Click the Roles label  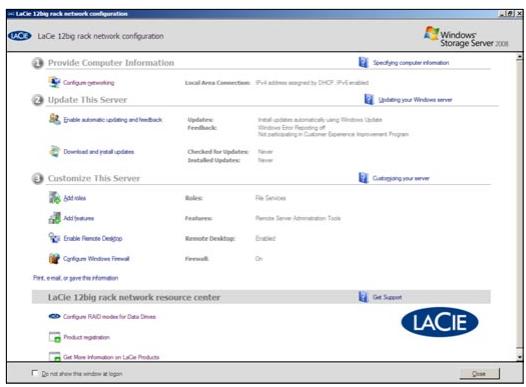coord(194,198)
